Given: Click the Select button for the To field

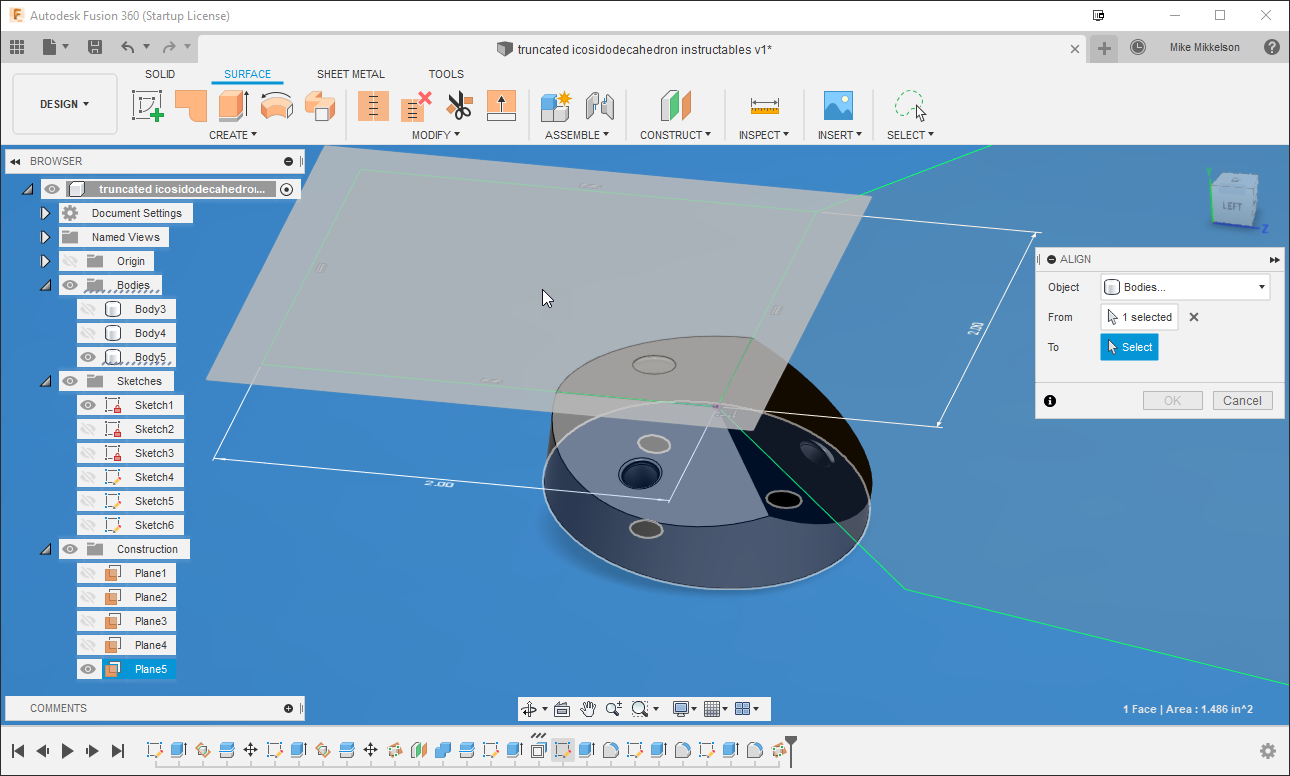Looking at the screenshot, I should click(1129, 347).
